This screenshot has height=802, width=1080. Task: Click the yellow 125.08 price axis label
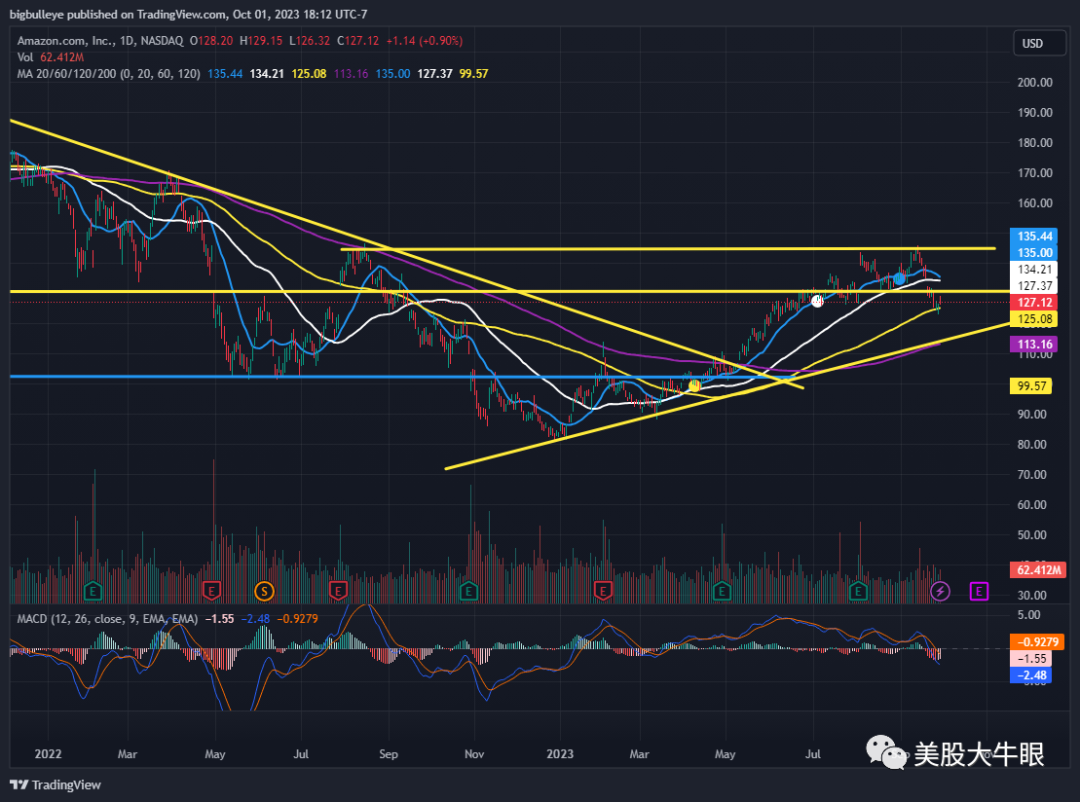point(1033,319)
